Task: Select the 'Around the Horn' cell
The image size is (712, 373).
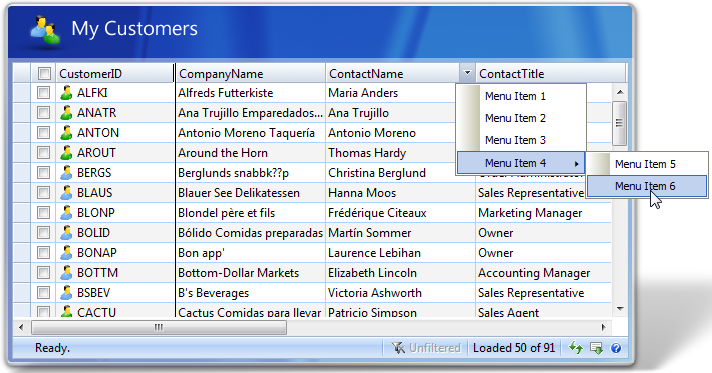Action: tap(250, 153)
